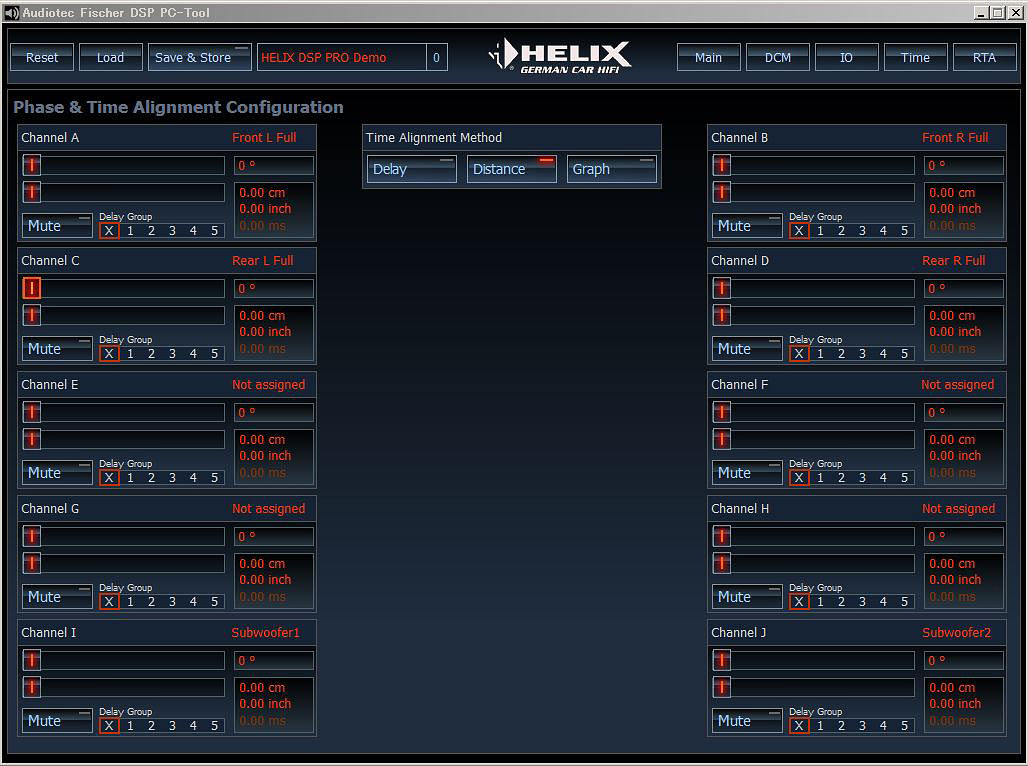
Task: Mute Channel J Subwoofer2
Action: click(747, 721)
